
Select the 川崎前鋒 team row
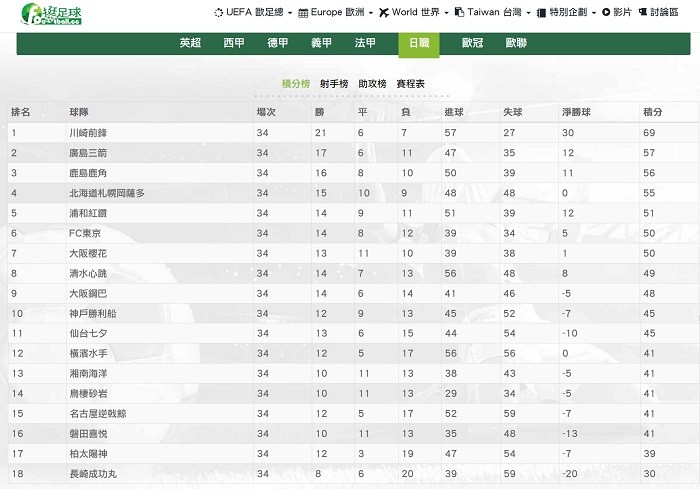click(x=353, y=133)
